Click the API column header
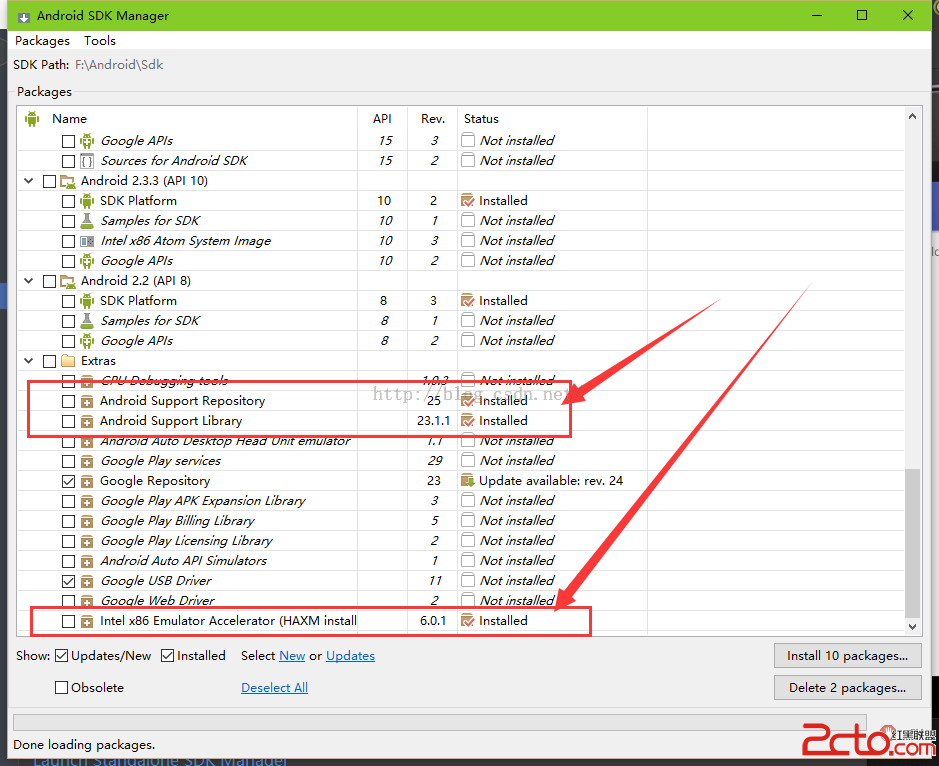 382,119
